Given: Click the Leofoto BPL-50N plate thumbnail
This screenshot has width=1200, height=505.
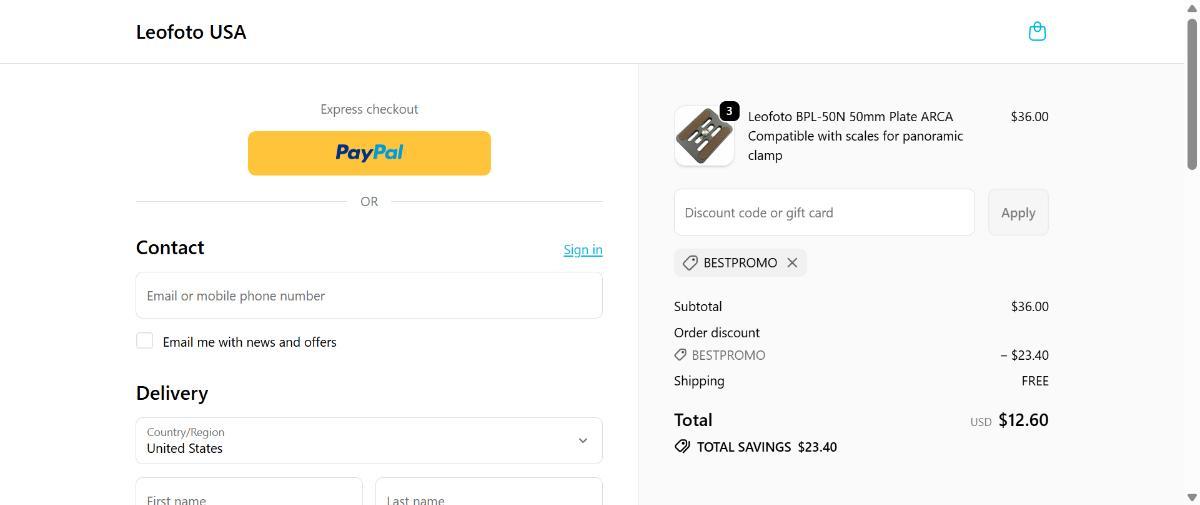Looking at the screenshot, I should tap(703, 137).
